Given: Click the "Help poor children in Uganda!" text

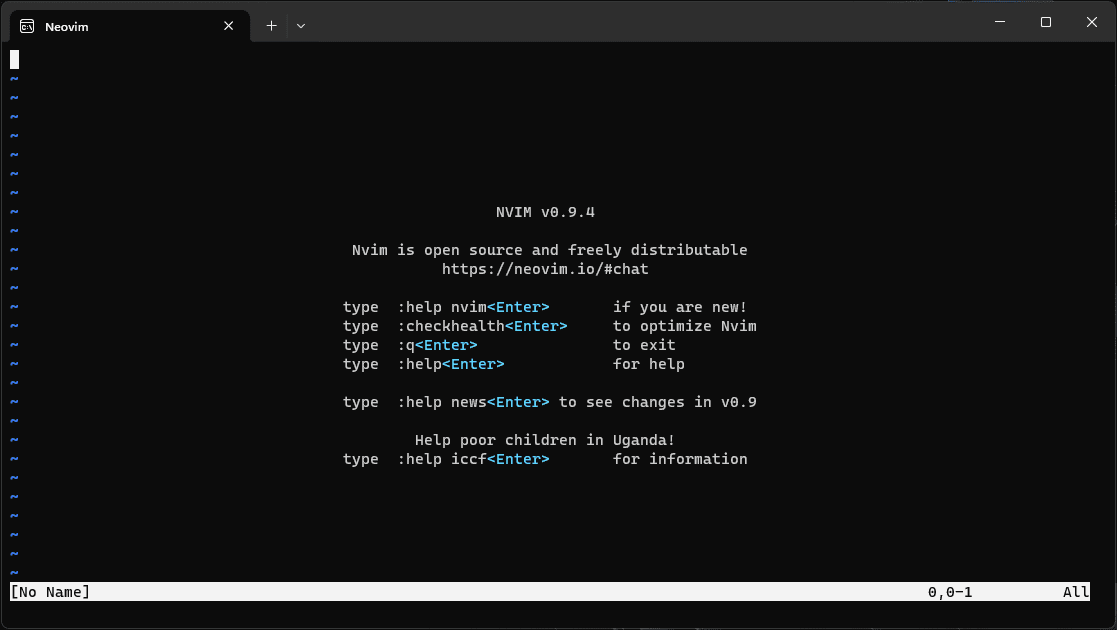Looking at the screenshot, I should click(546, 440).
